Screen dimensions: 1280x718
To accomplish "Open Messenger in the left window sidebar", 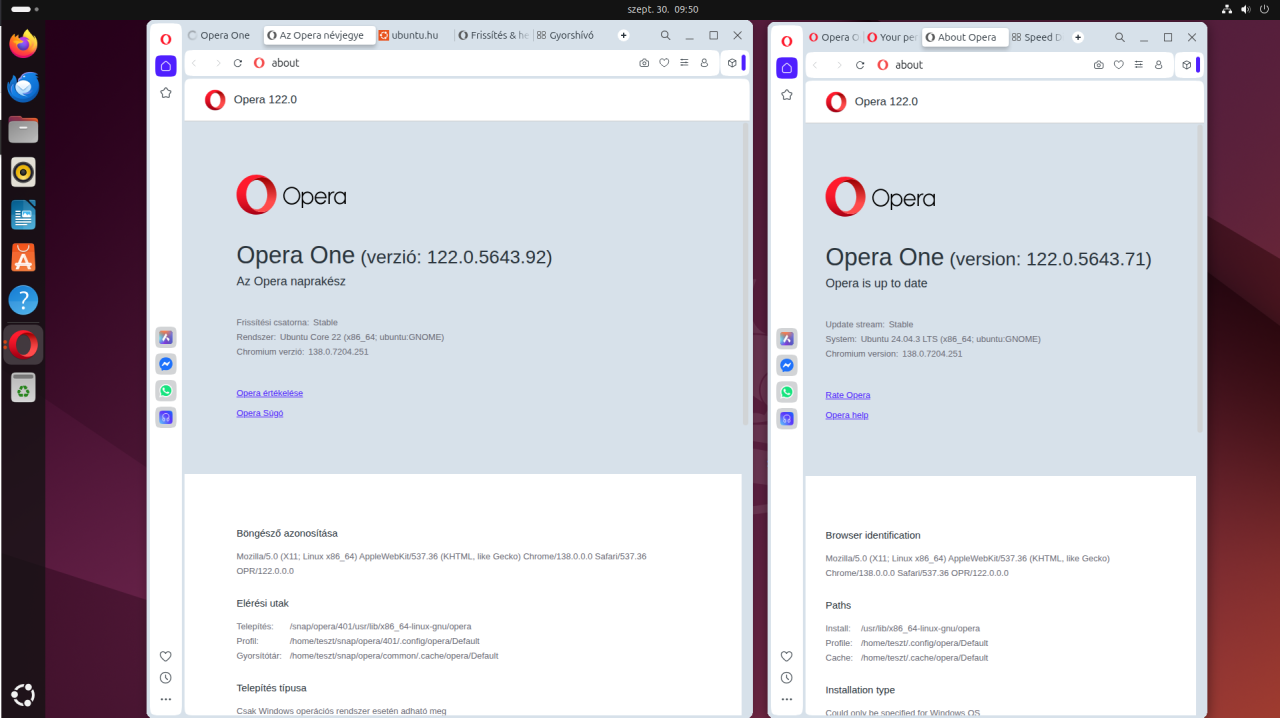I will pyautogui.click(x=166, y=364).
